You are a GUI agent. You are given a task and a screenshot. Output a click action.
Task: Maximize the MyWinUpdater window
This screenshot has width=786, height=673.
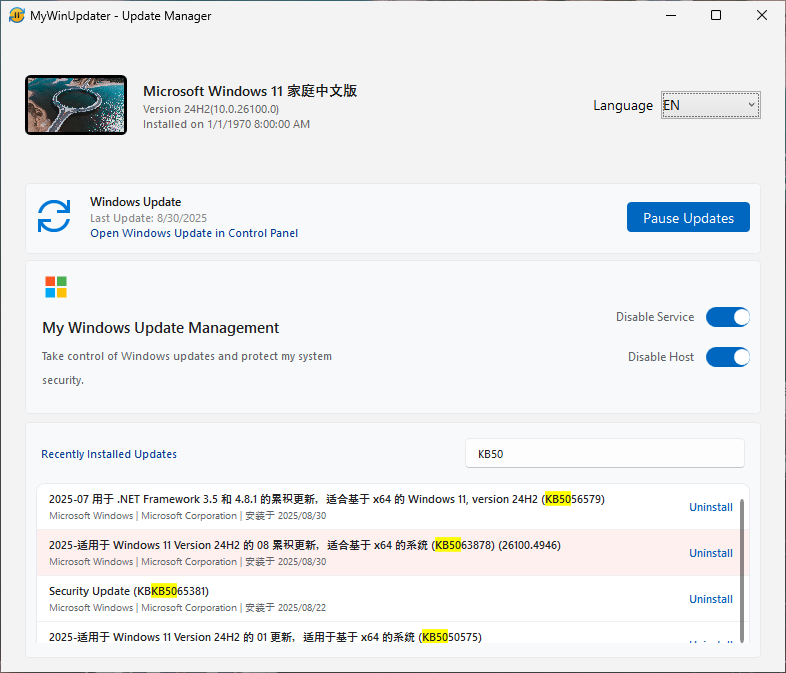716,16
